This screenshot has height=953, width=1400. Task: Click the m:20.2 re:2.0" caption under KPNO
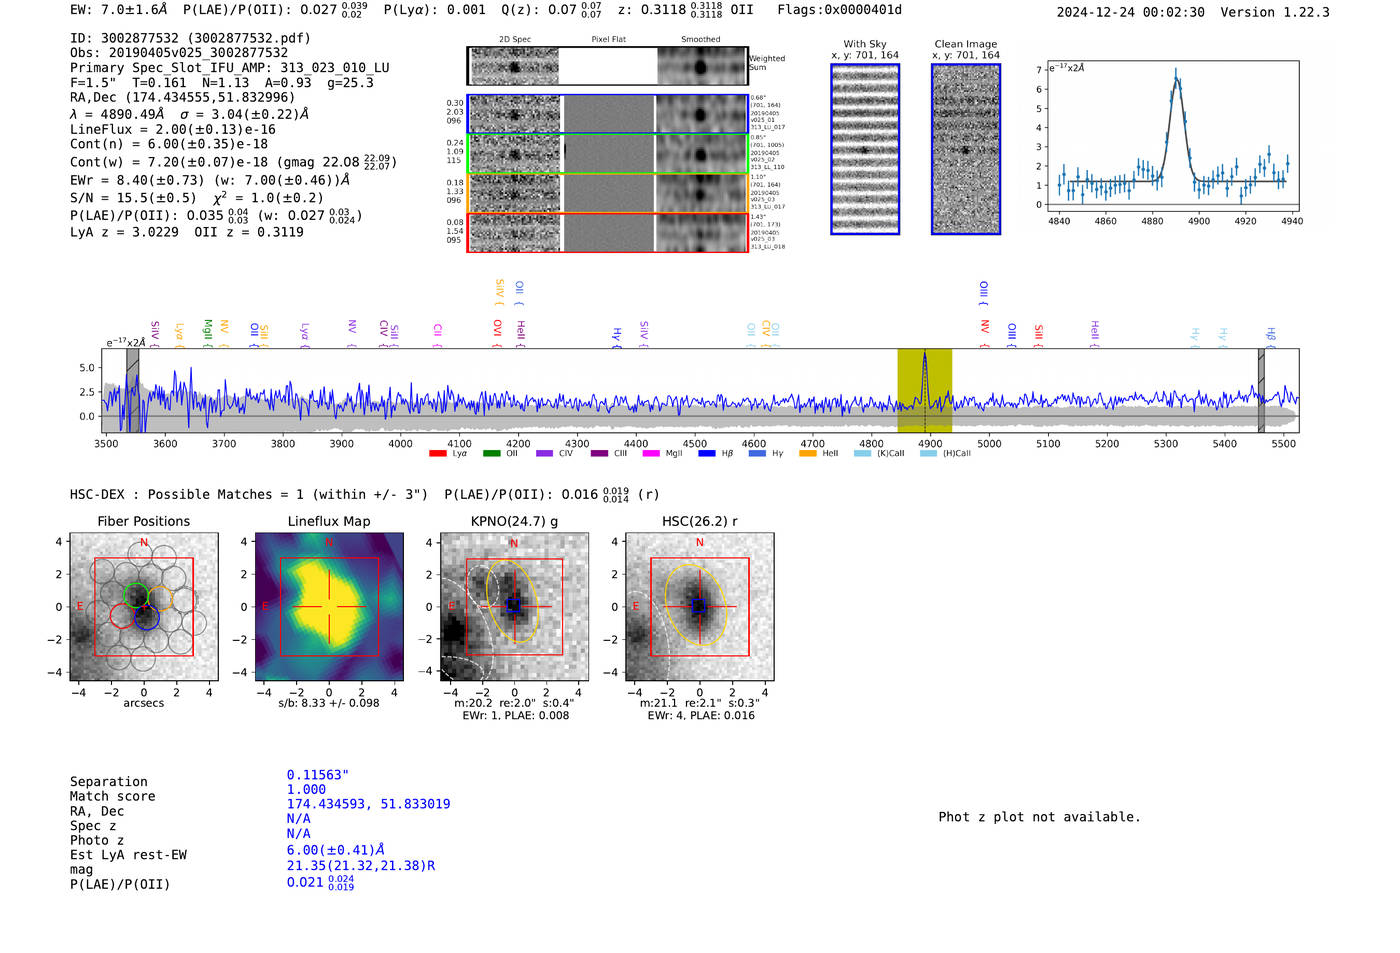[x=514, y=703]
